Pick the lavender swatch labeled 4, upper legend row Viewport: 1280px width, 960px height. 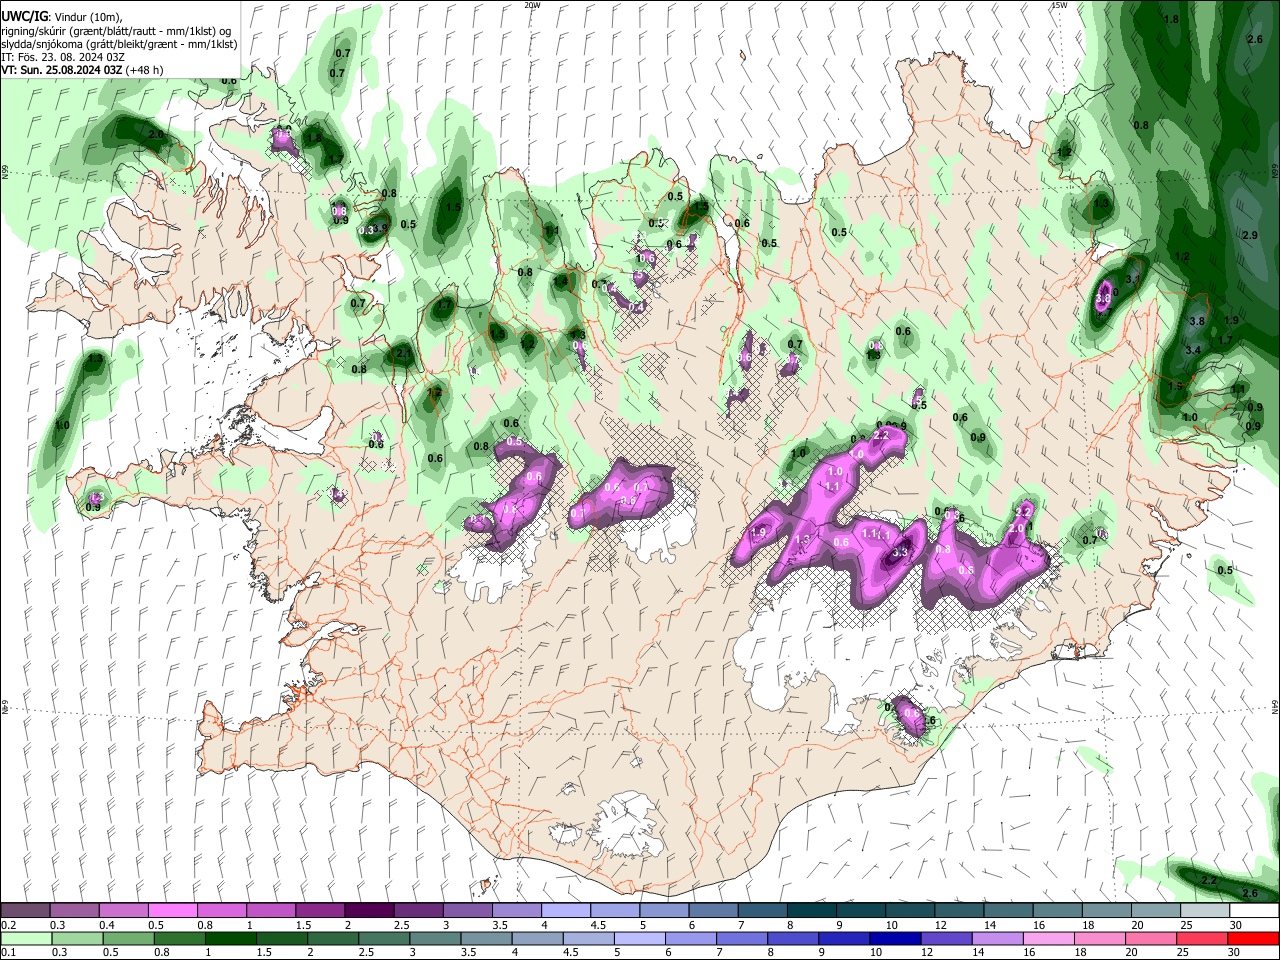(x=566, y=911)
